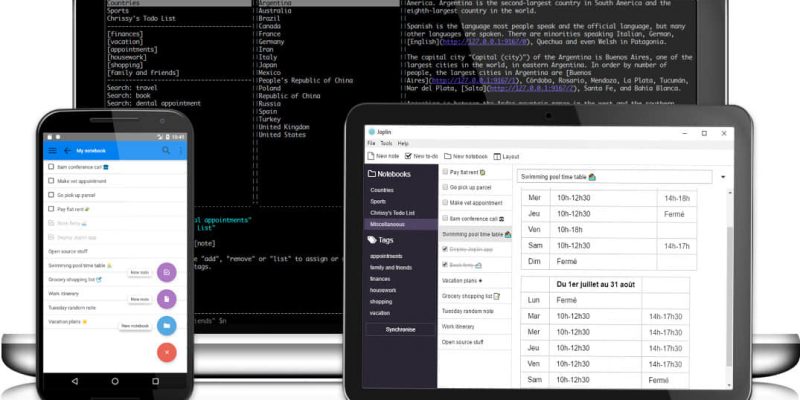Tap the blue New notebook folder button
The height and width of the screenshot is (400, 800).
click(x=166, y=326)
